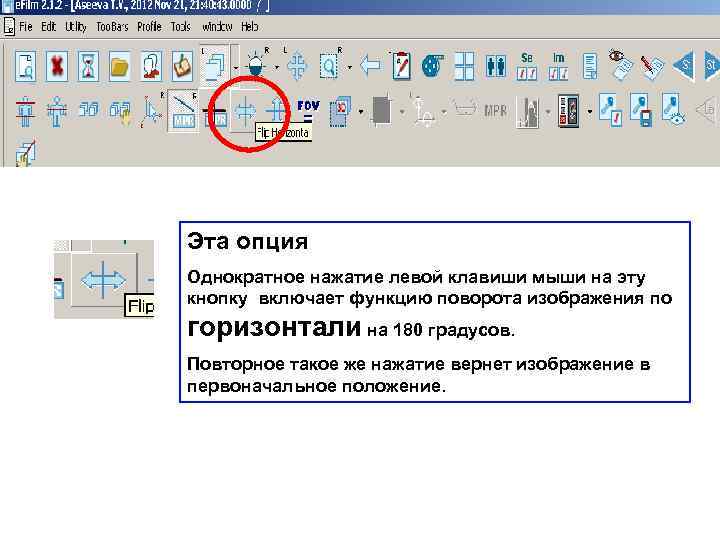Click the patient figure toolbar icon
This screenshot has height=540, width=720.
[x=151, y=66]
